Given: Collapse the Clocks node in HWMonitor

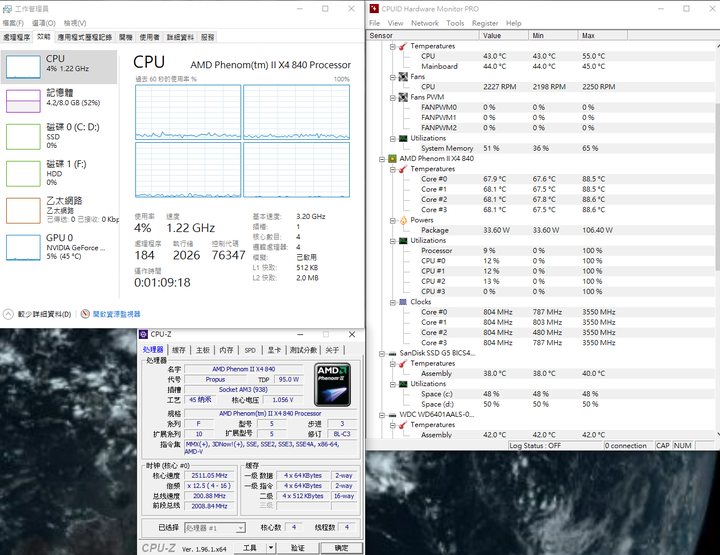Looking at the screenshot, I should pyautogui.click(x=393, y=303).
